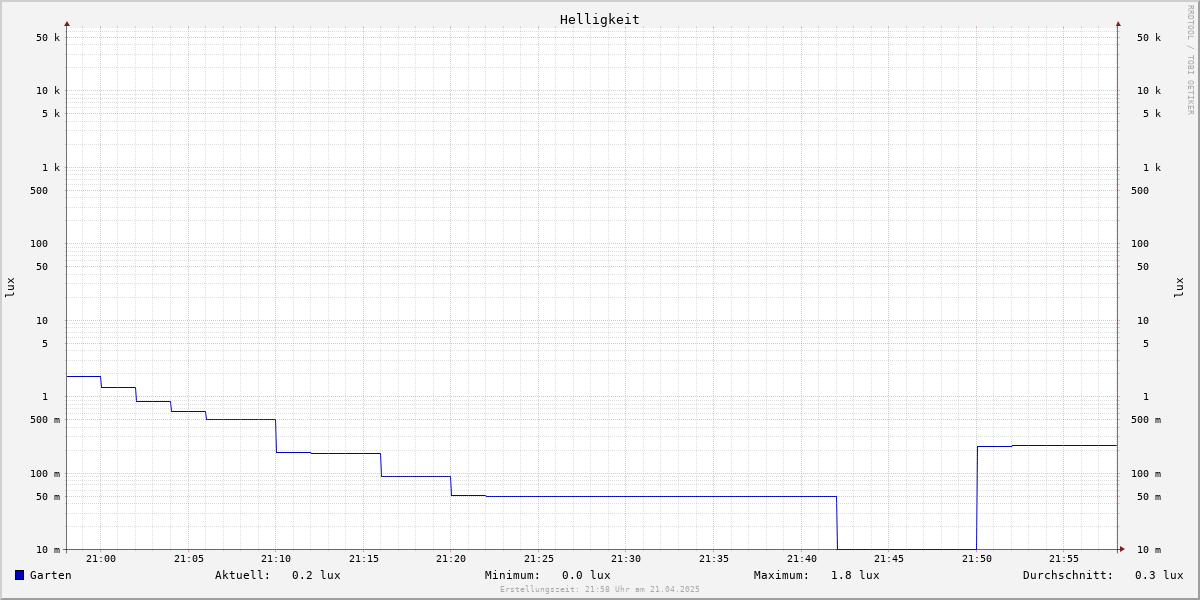
Task: Click the Minimum 0.0 lux value
Action: click(x=586, y=575)
